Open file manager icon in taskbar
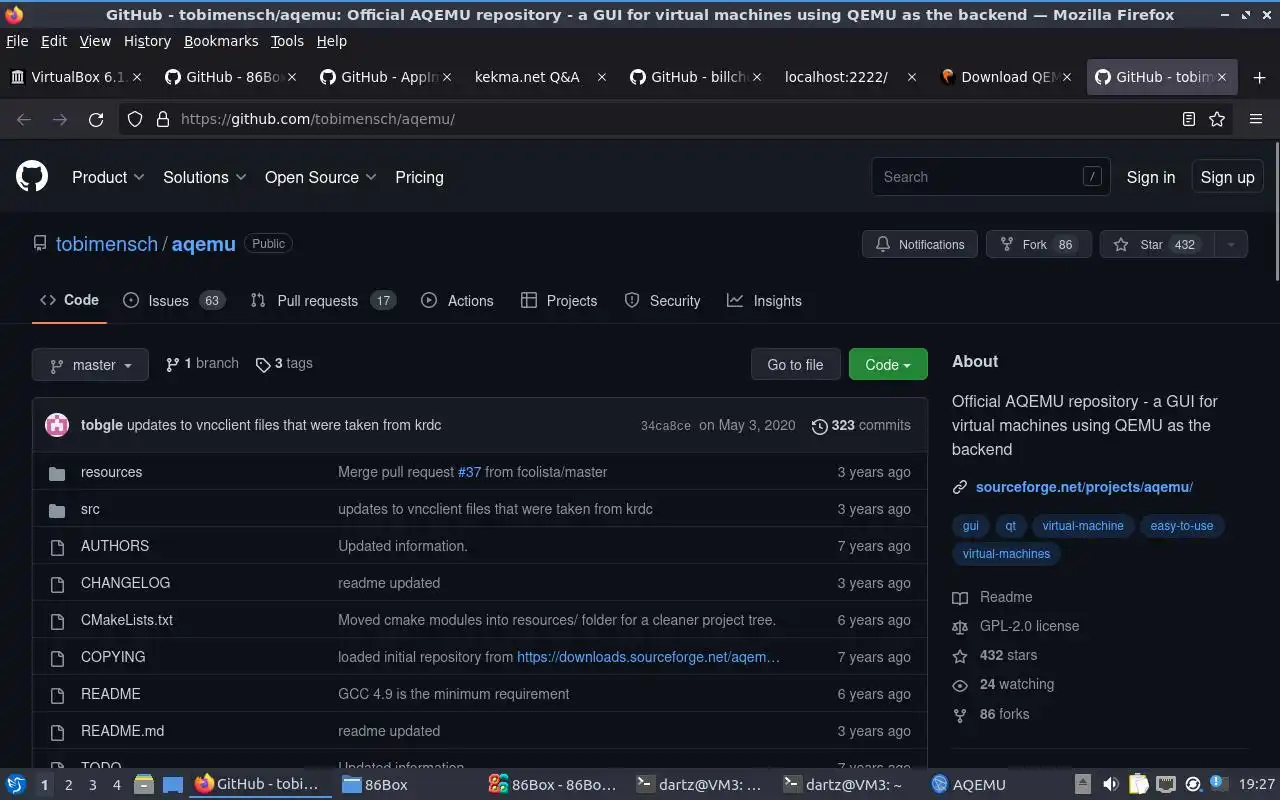This screenshot has height=800, width=1280. [x=143, y=784]
